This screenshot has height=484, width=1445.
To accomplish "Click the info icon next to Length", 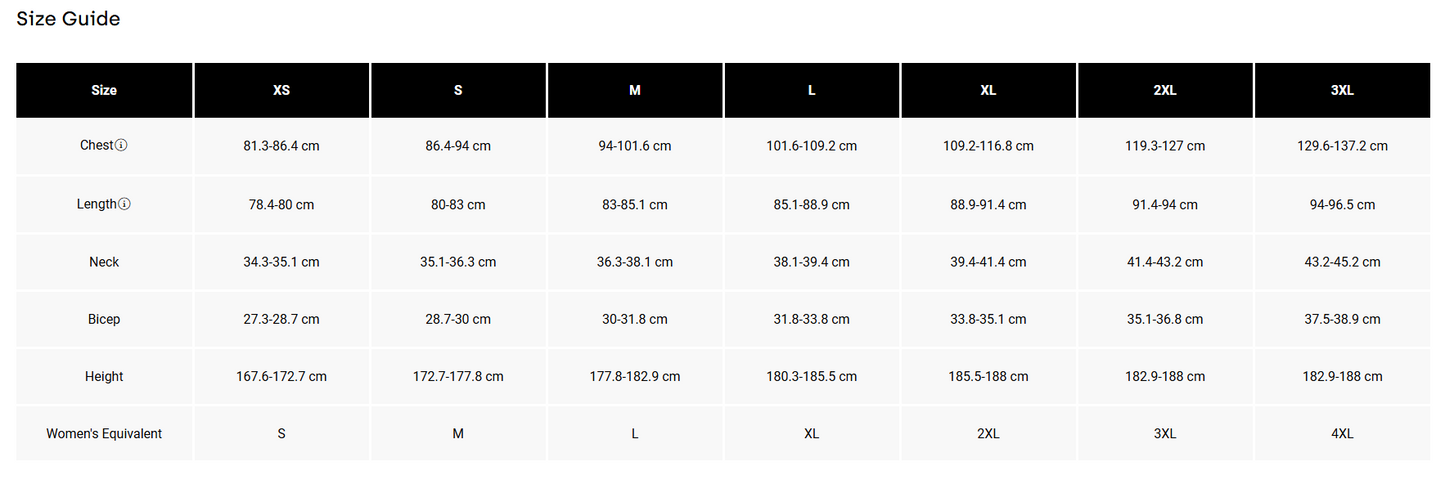I will pos(125,204).
